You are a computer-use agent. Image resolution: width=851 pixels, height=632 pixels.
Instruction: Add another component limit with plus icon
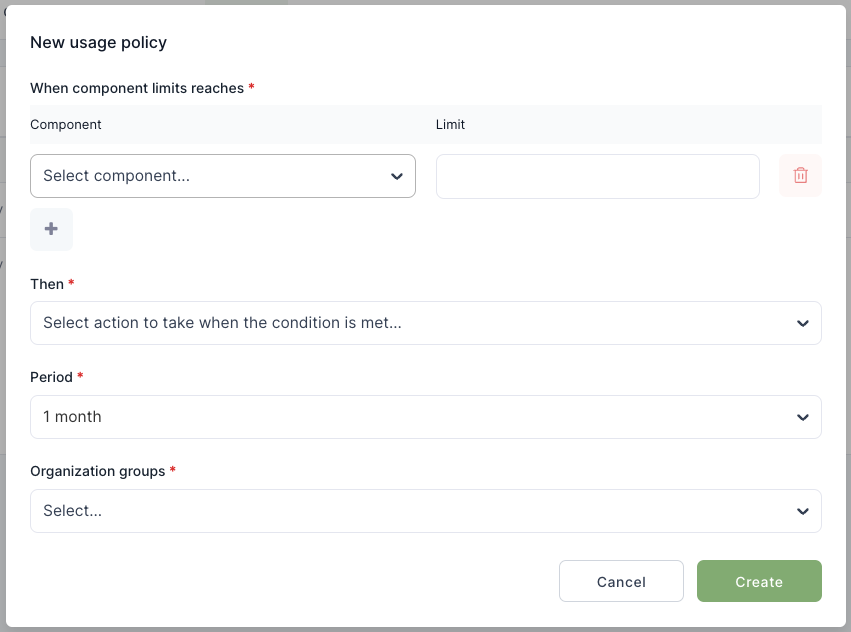click(51, 229)
